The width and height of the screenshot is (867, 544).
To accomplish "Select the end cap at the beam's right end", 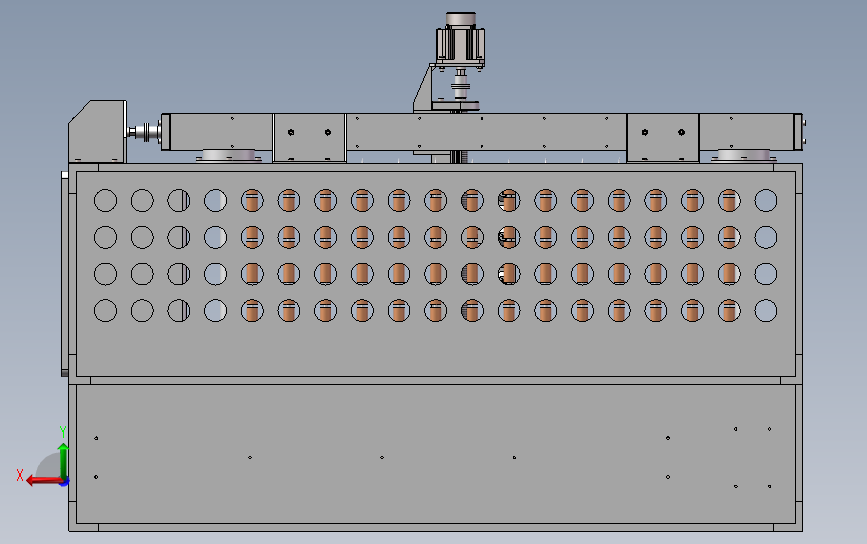I will click(799, 132).
